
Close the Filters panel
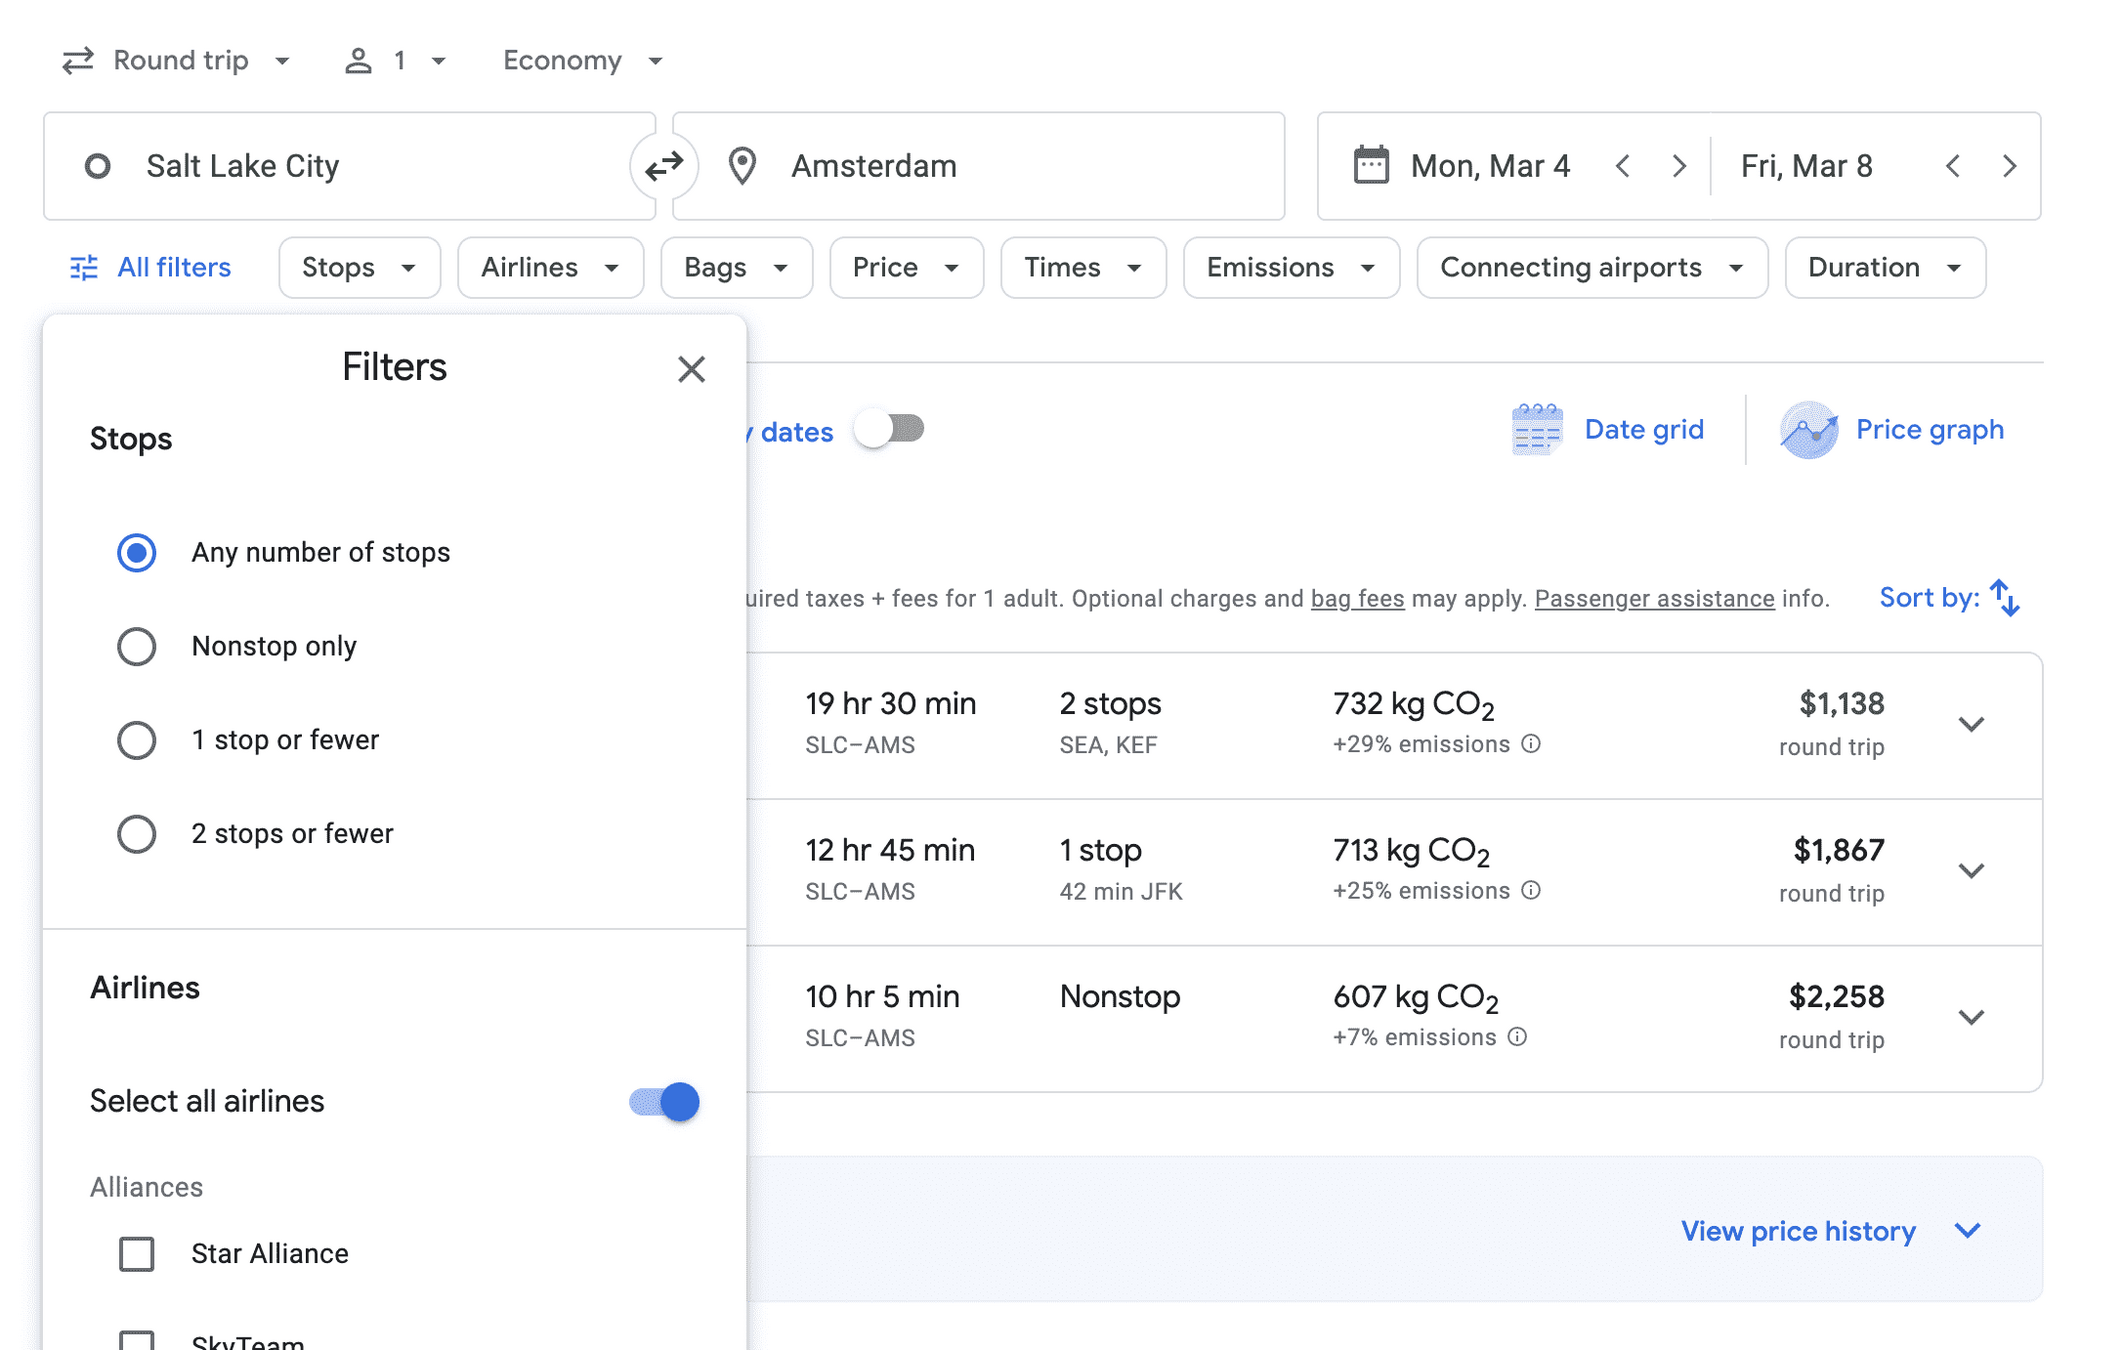(x=691, y=369)
